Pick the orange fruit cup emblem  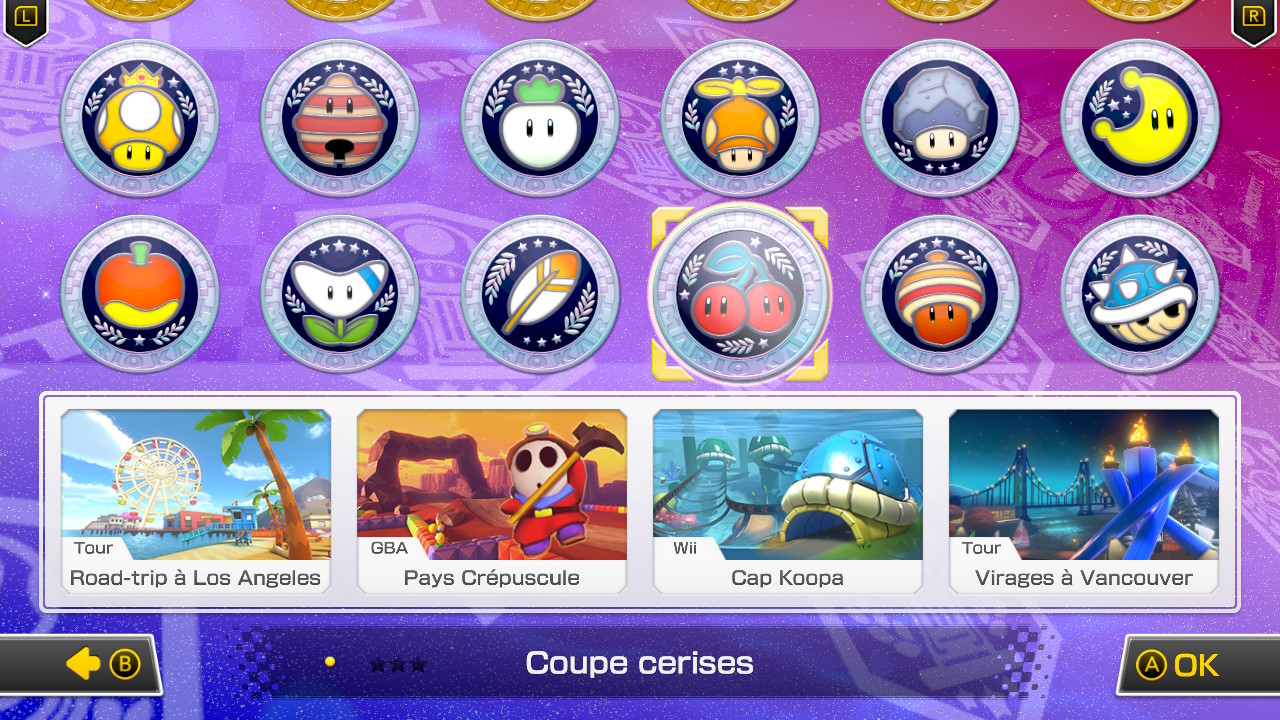tap(140, 294)
